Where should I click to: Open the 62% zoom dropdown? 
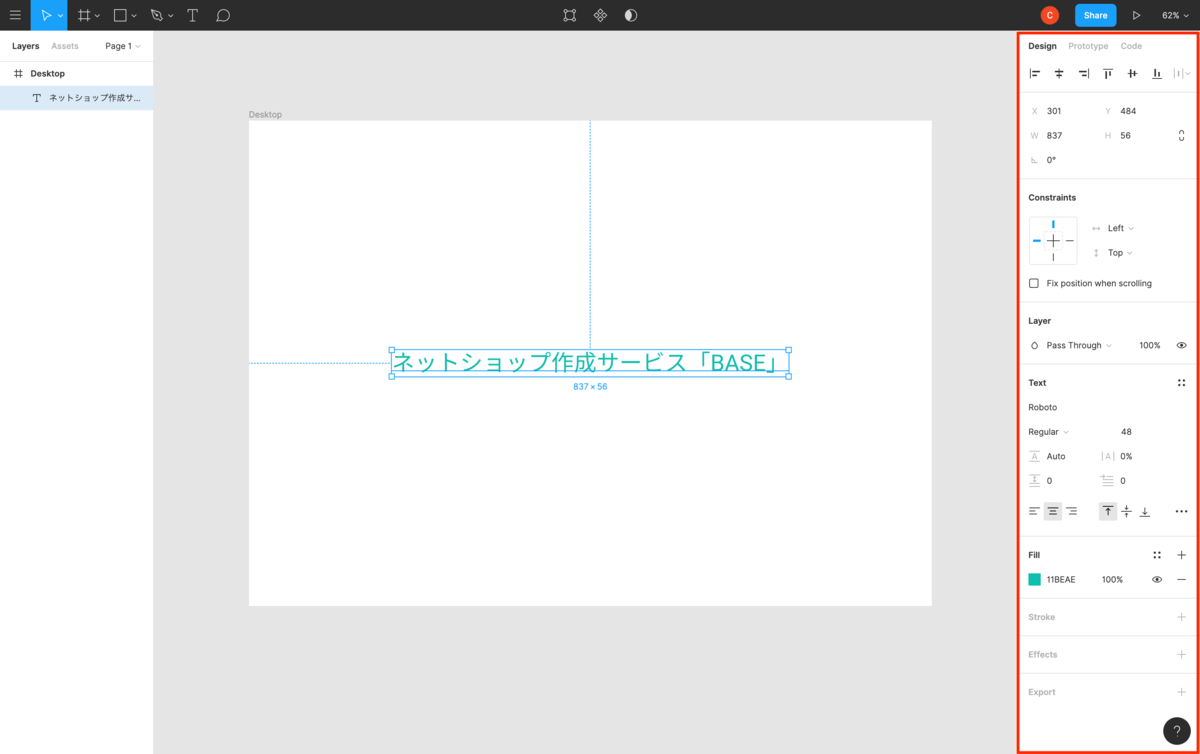tap(1175, 15)
